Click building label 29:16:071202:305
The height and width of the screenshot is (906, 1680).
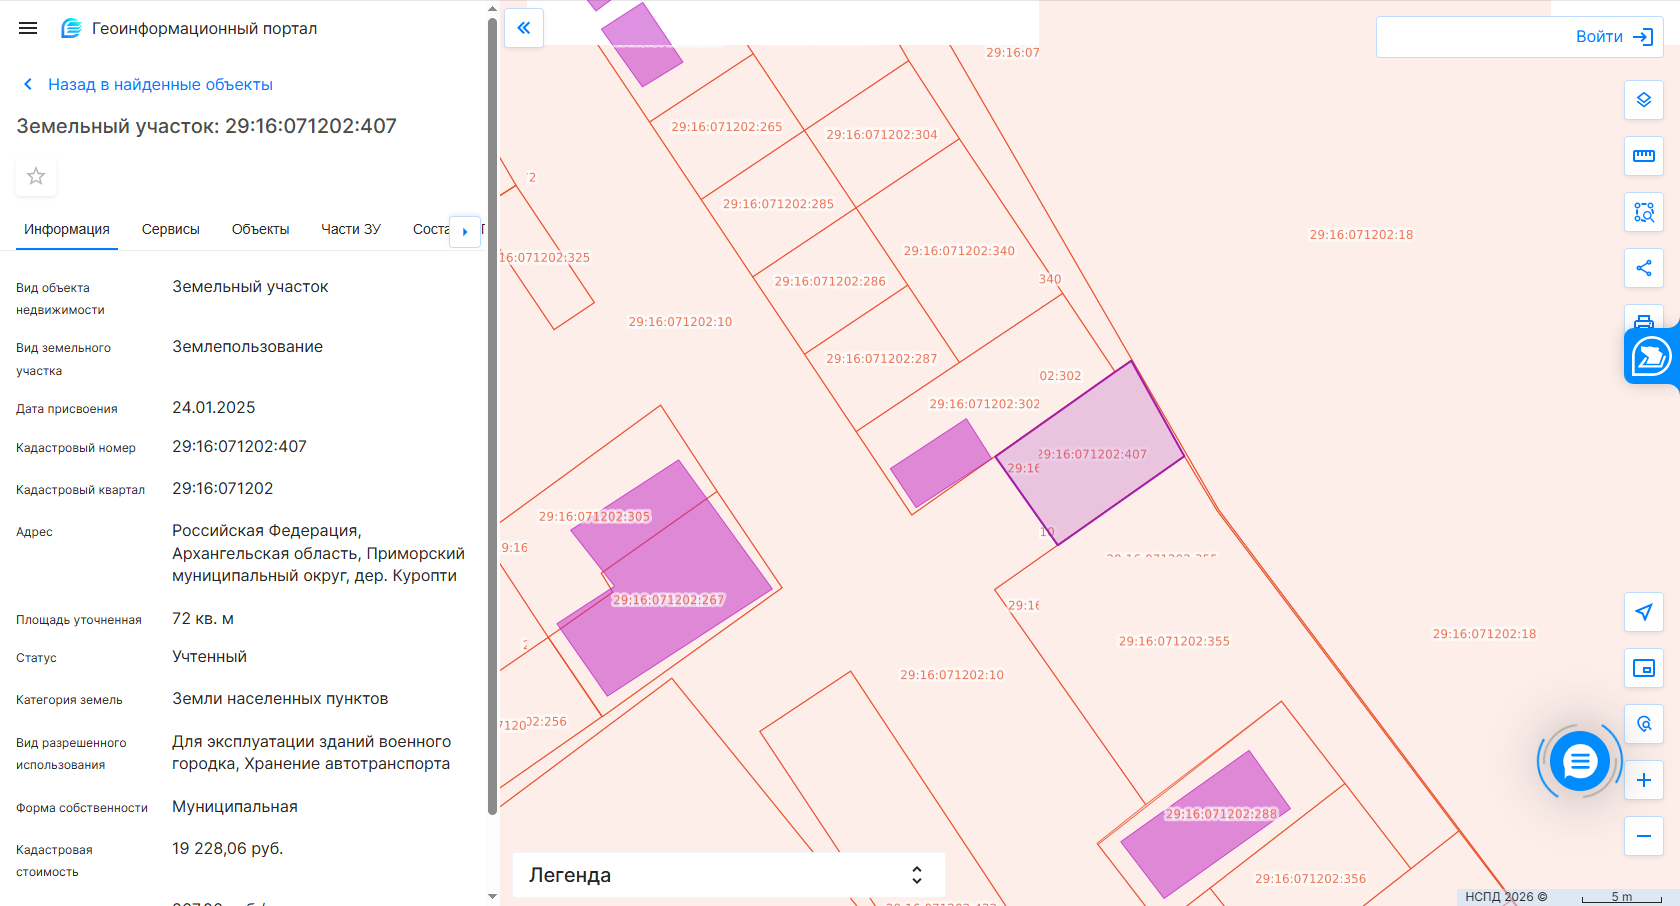(595, 517)
